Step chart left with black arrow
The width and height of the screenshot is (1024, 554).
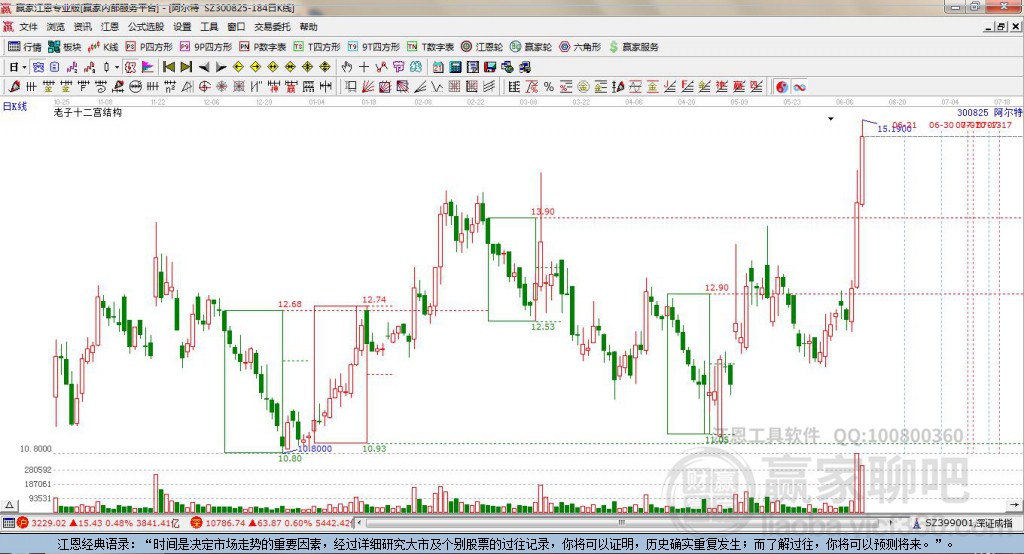[204, 67]
